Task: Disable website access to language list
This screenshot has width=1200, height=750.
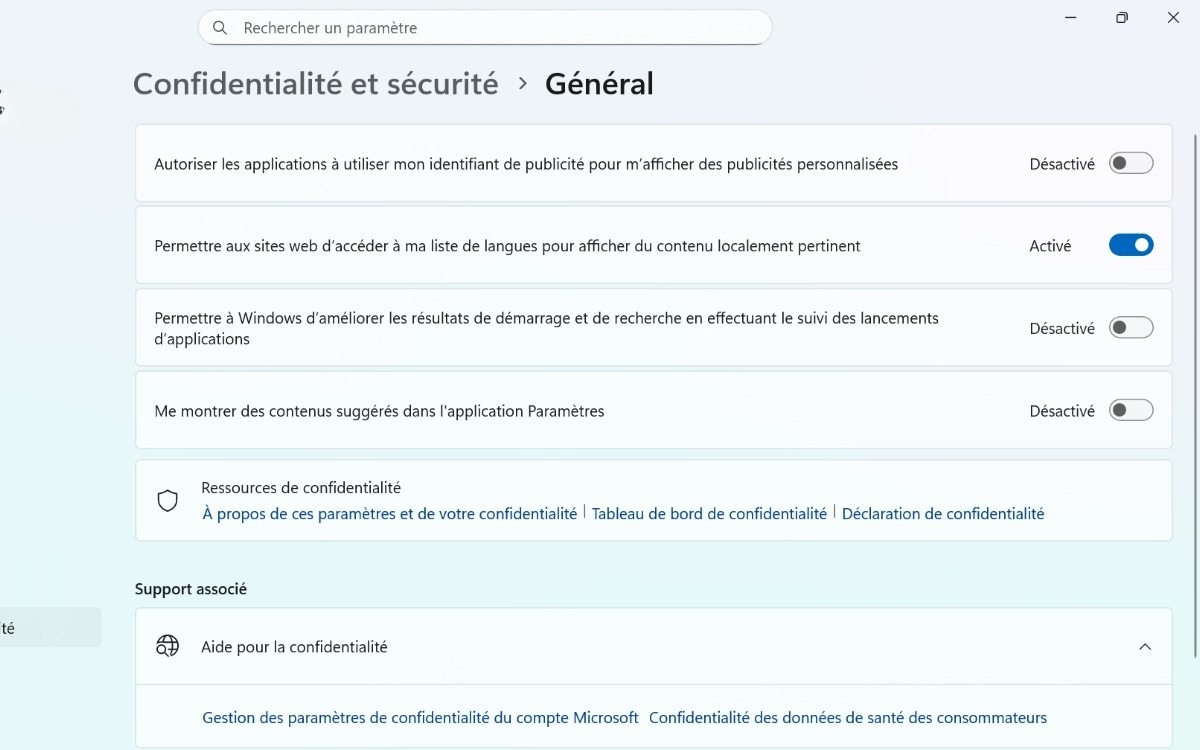Action: pyautogui.click(x=1131, y=245)
